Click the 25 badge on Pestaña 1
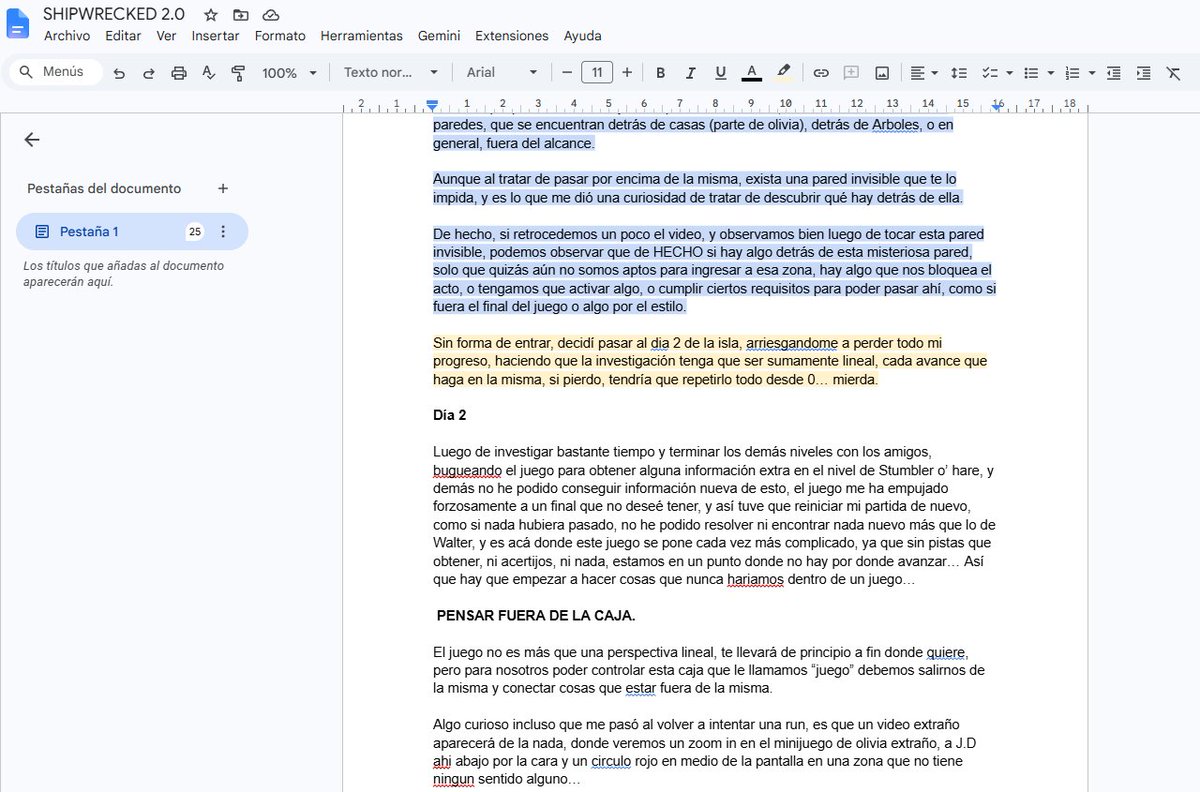The image size is (1200, 792). coord(194,232)
